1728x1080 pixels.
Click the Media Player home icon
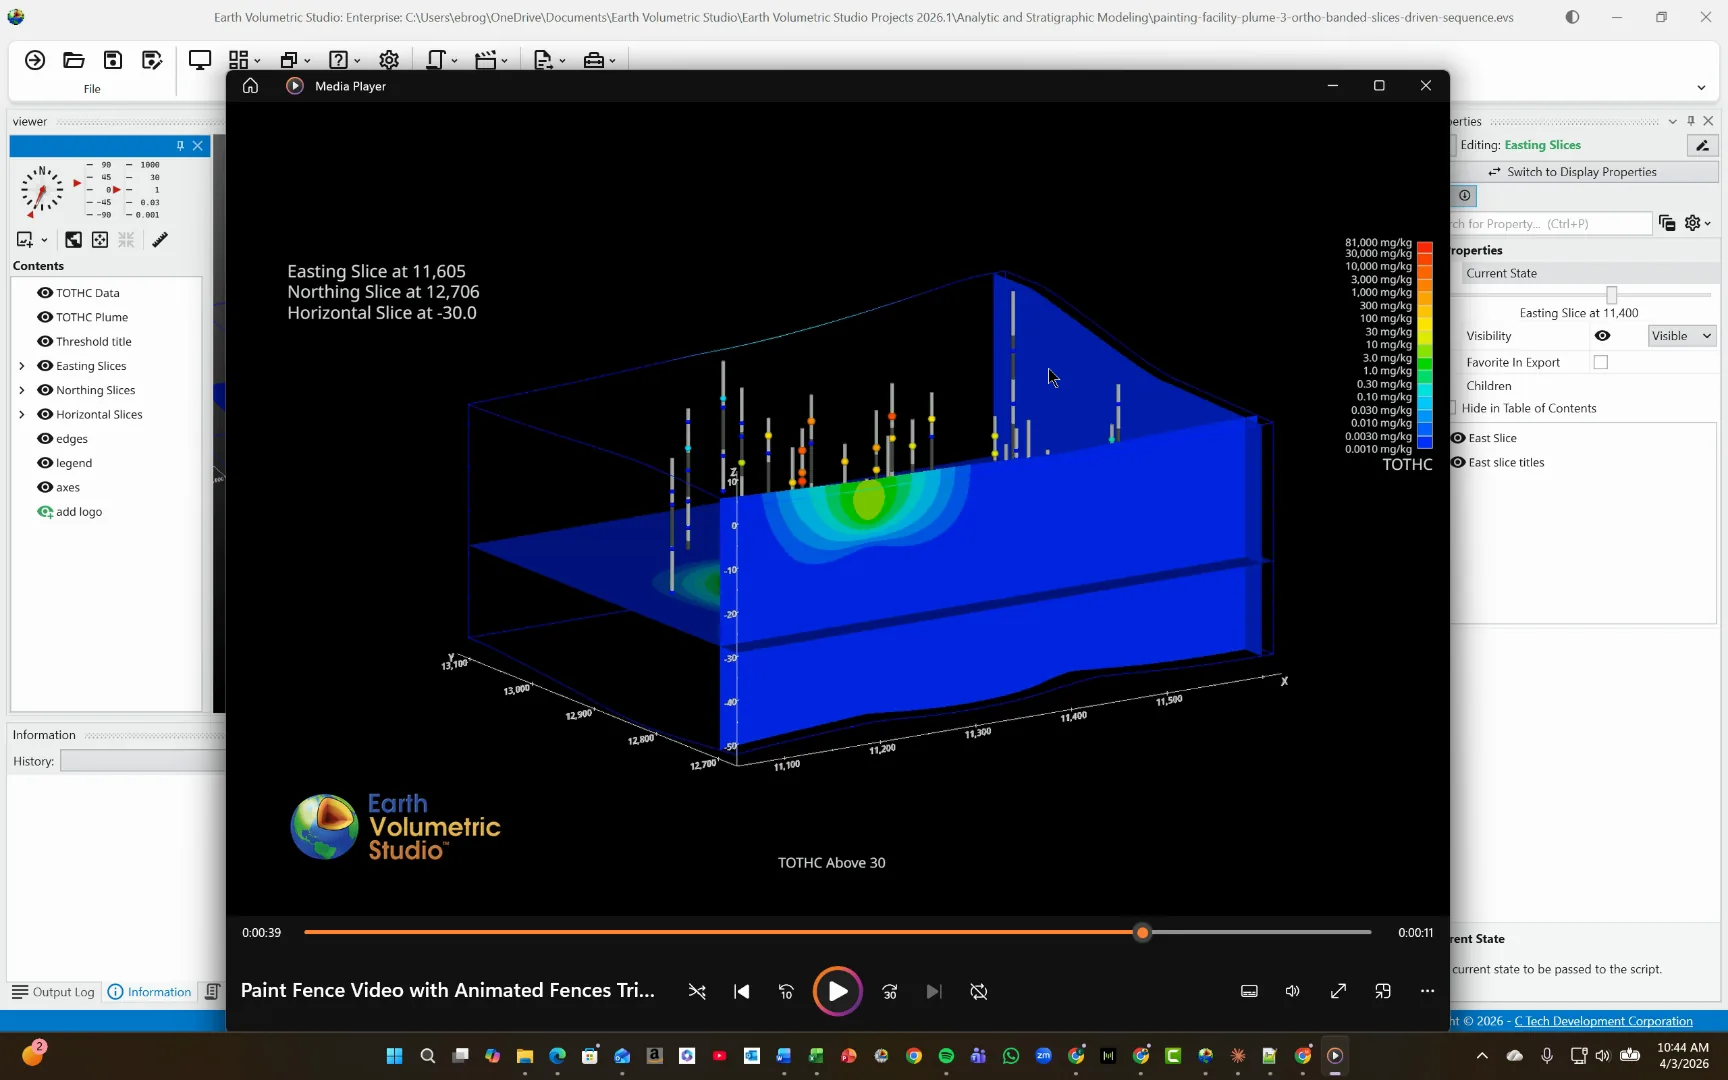[x=251, y=86]
